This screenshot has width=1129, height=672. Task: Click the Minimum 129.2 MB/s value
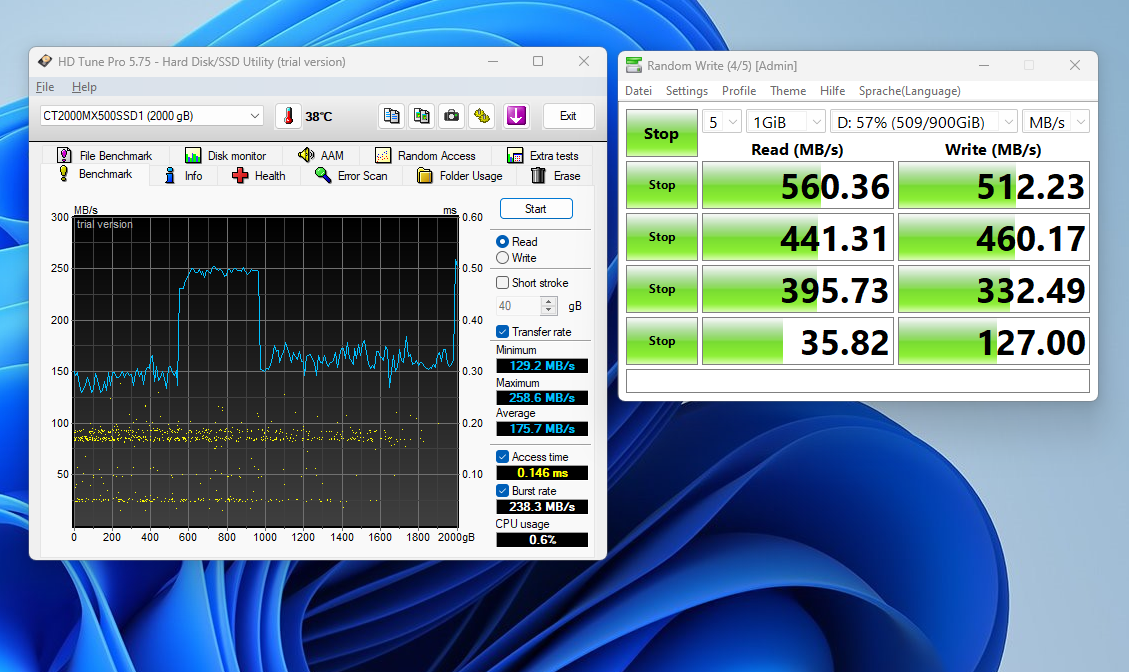tap(542, 366)
